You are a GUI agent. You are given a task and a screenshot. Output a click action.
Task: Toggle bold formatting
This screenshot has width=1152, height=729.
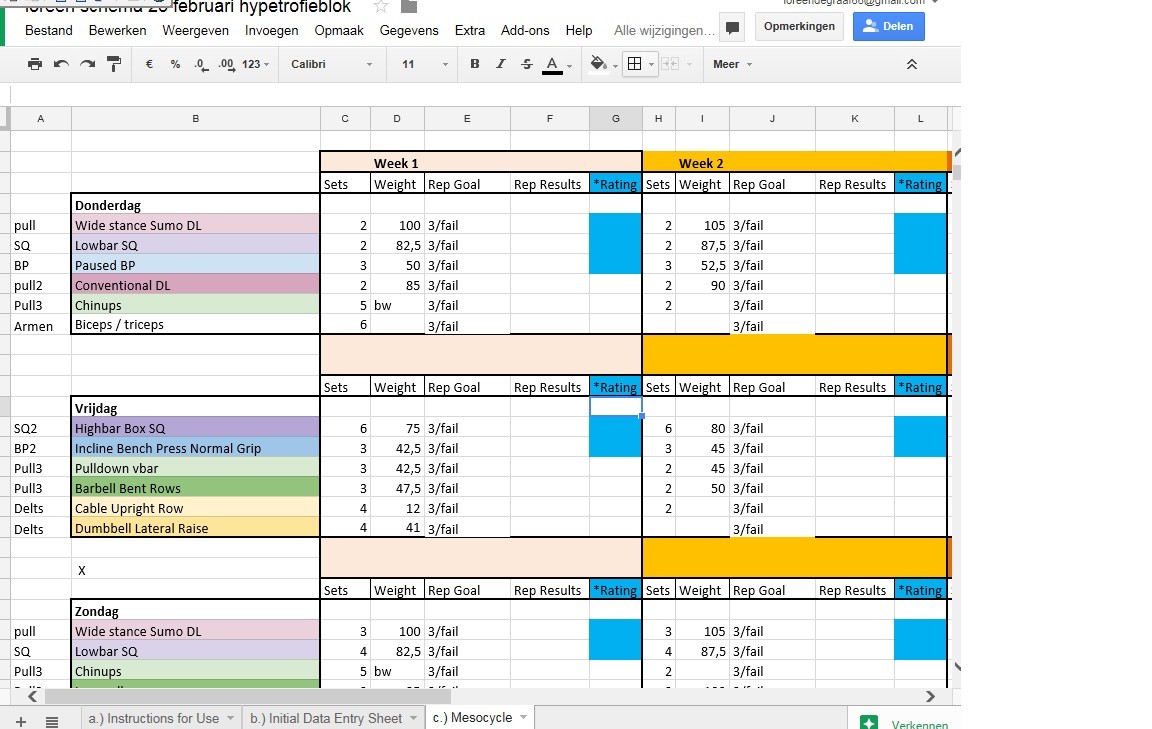coord(475,64)
